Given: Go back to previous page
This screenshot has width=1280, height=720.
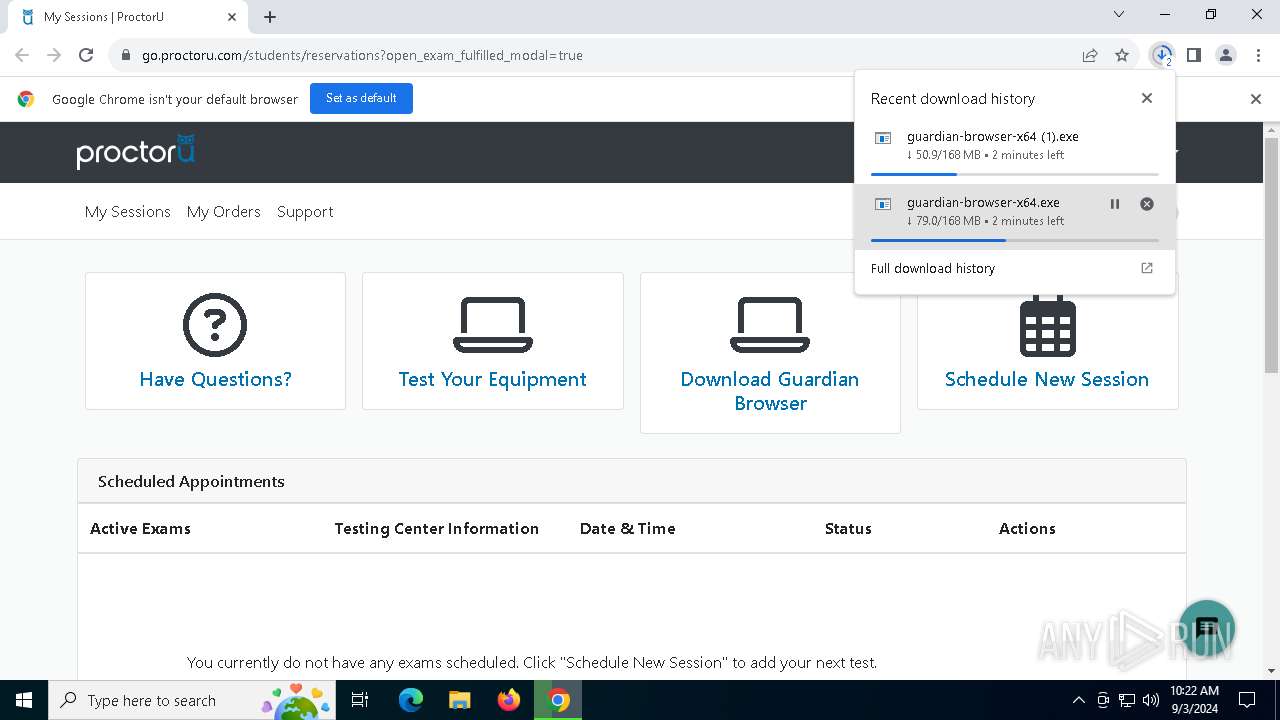Looking at the screenshot, I should point(22,55).
